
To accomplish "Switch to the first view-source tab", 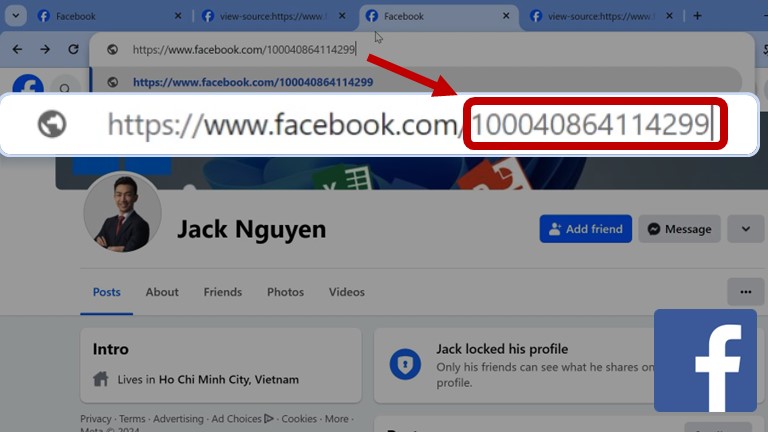I will coord(274,16).
